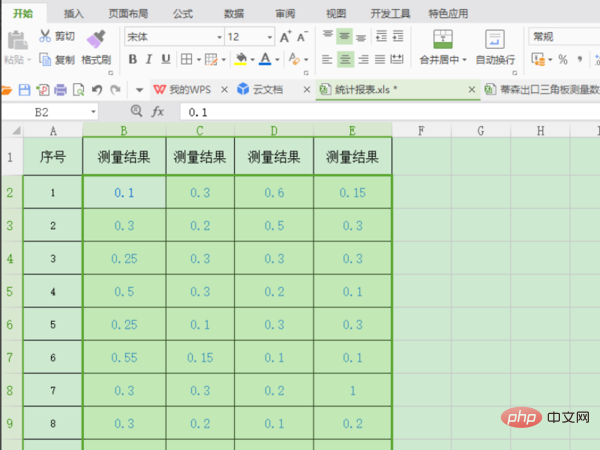Expand the borders dropdown arrow
Screen dimensions: 600x450
(x=199, y=60)
